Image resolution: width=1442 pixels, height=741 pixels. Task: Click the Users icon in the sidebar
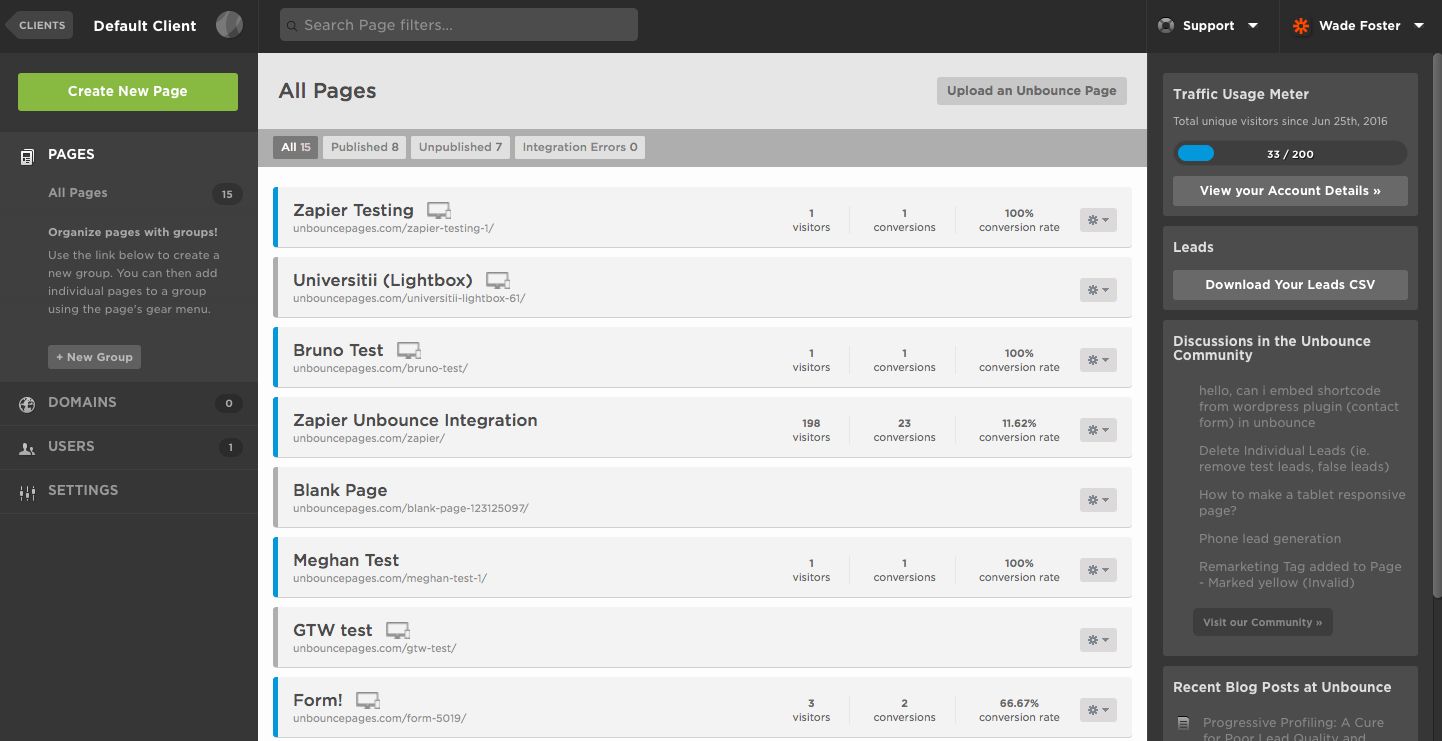pos(28,448)
